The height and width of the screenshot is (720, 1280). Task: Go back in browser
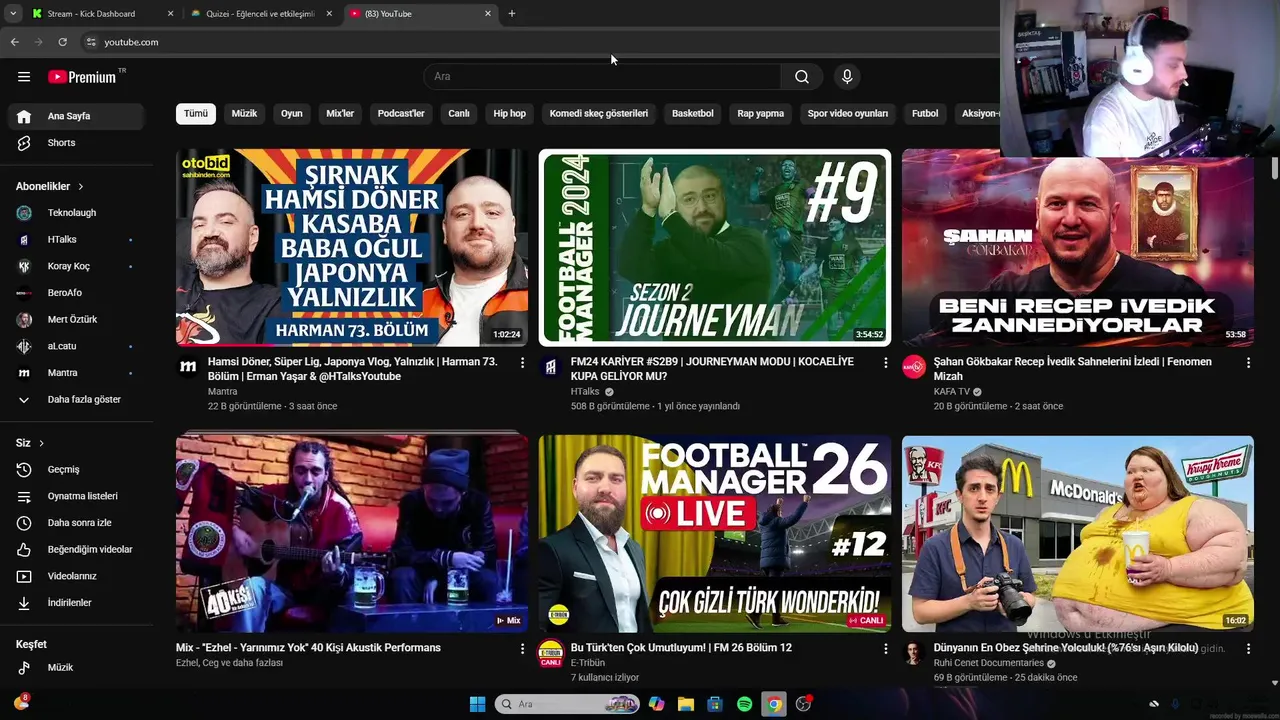click(x=14, y=42)
